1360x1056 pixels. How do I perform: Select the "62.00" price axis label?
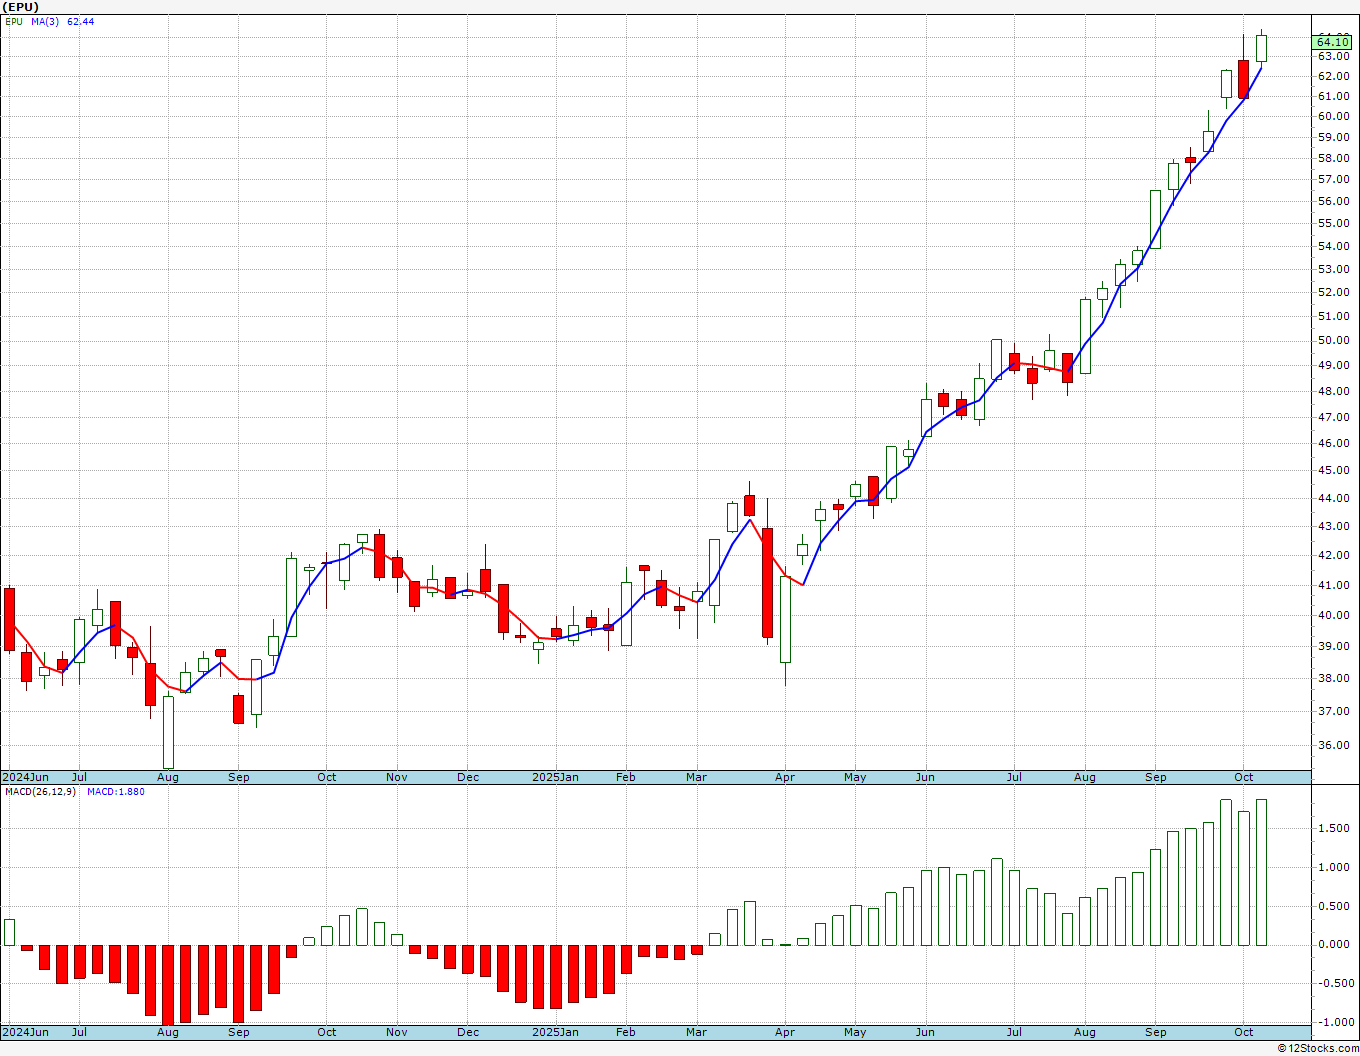1333,76
